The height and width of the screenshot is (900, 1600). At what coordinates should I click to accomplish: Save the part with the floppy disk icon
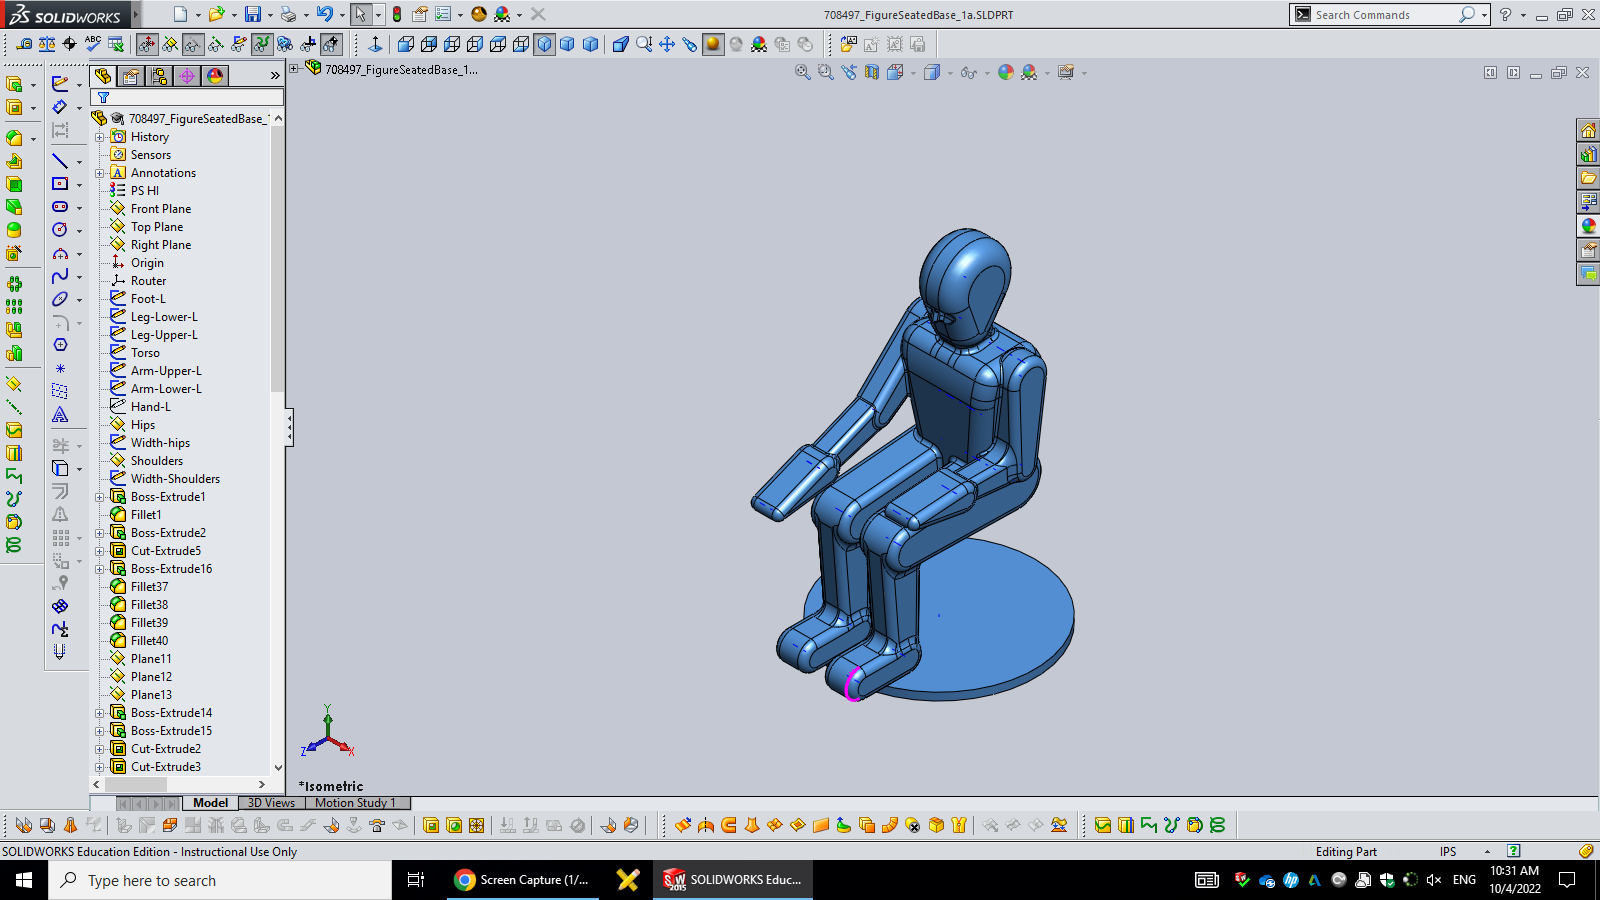(253, 14)
